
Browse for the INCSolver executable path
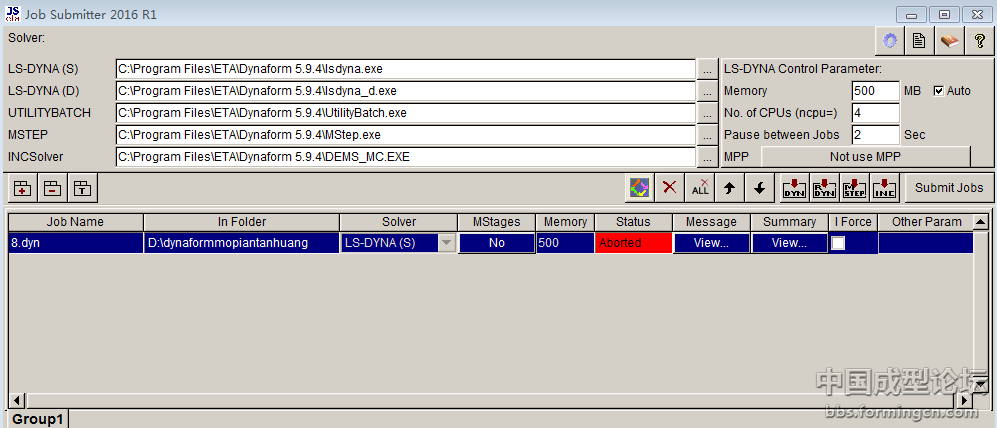coord(707,157)
